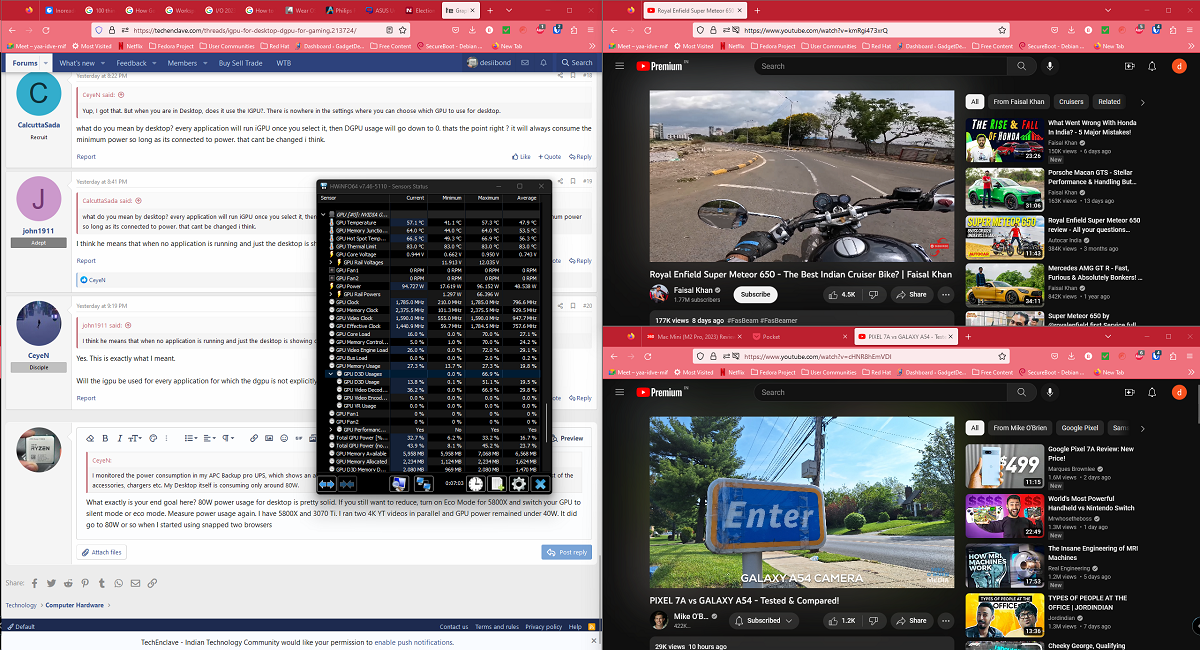Collapse GPU D3D Usages row in HWiNFO
The height and width of the screenshot is (650, 1200).
pos(332,374)
